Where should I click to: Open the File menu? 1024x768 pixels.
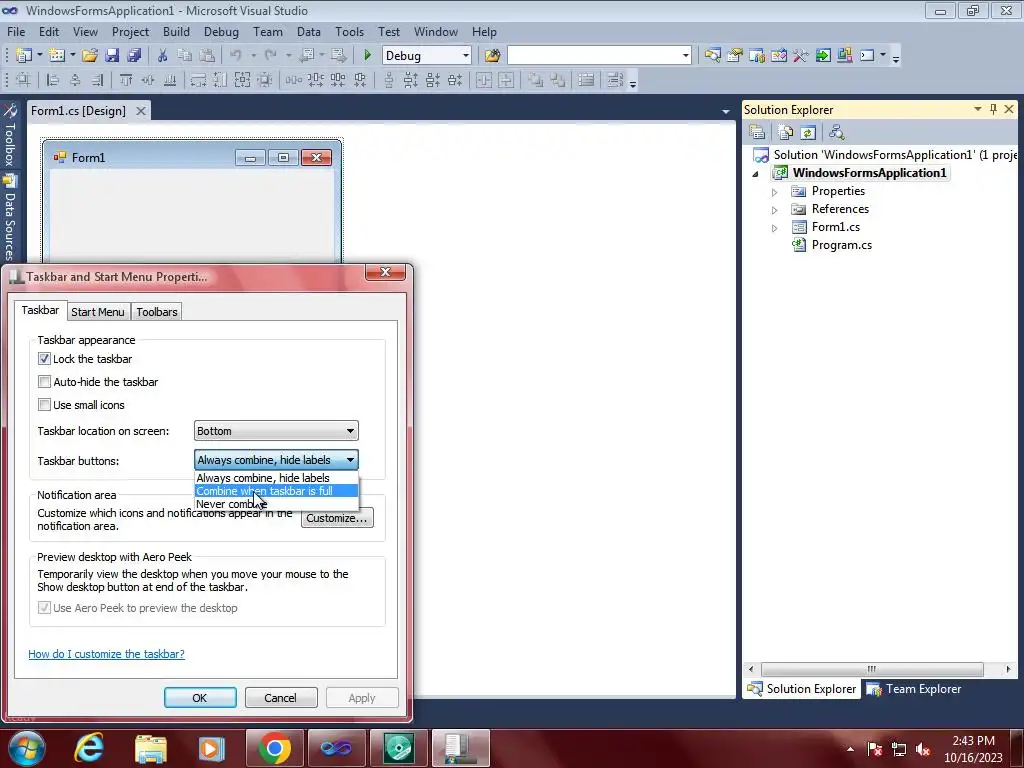(16, 31)
